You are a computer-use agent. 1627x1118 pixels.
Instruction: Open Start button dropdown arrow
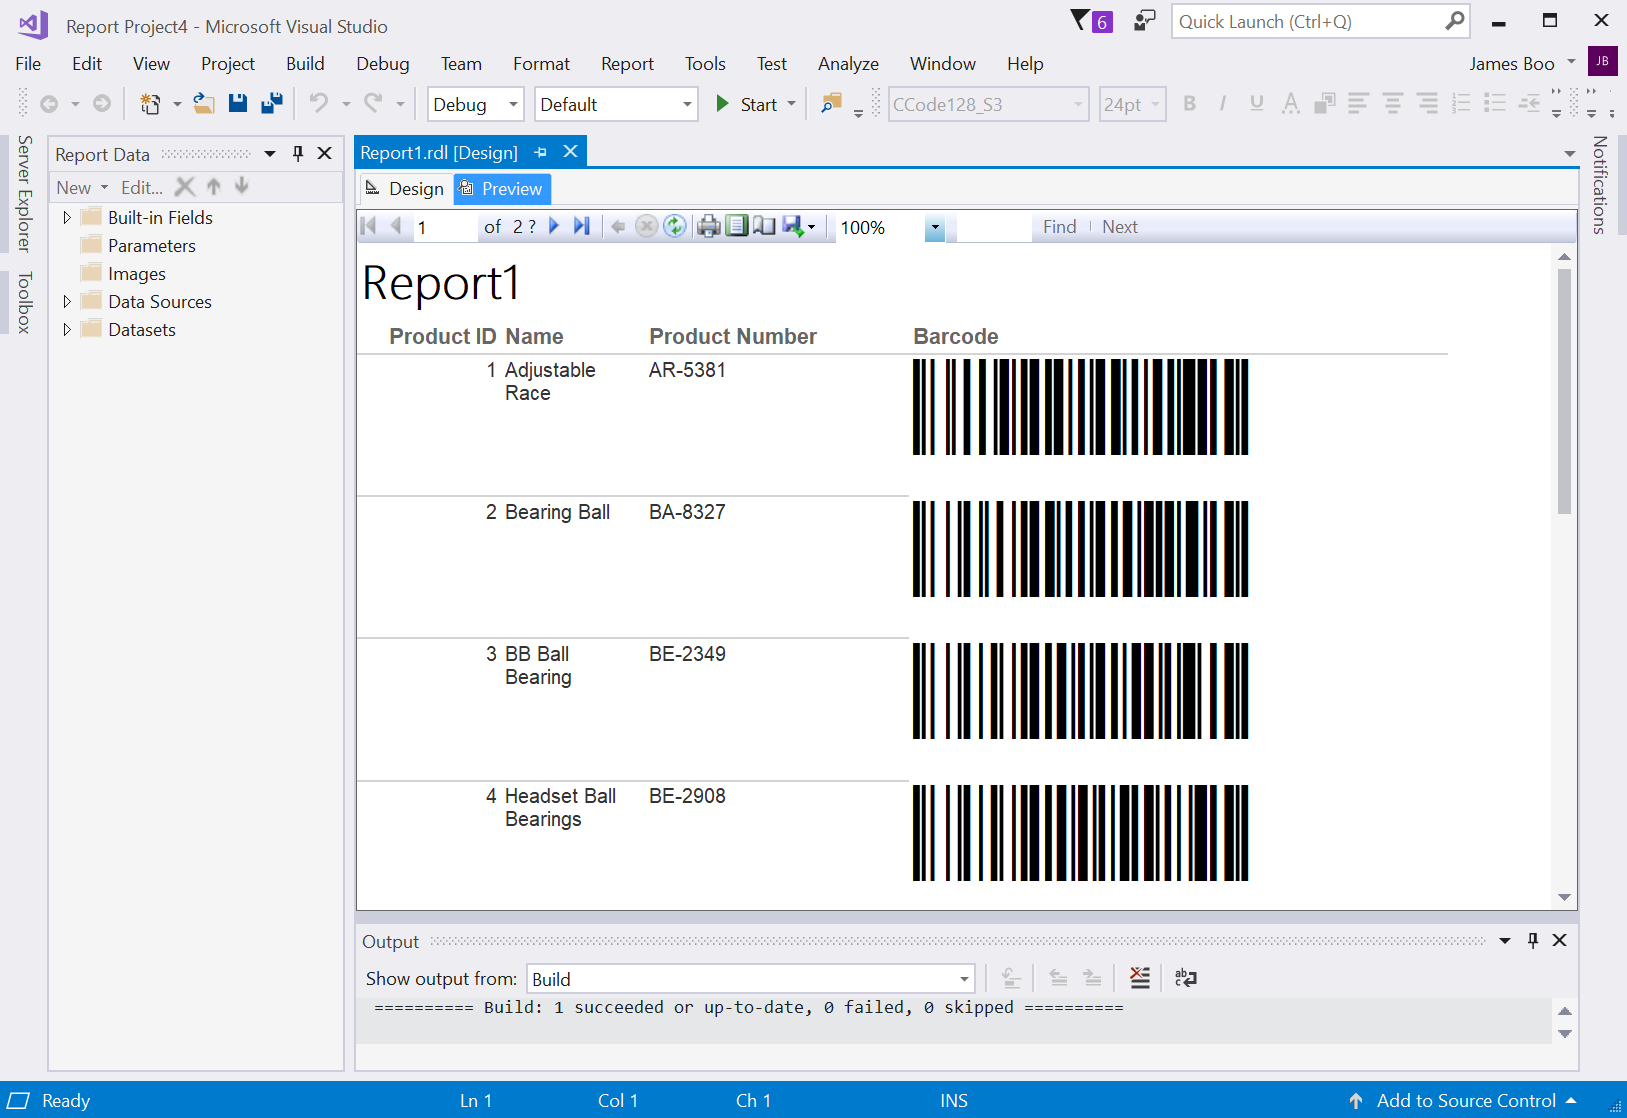792,104
